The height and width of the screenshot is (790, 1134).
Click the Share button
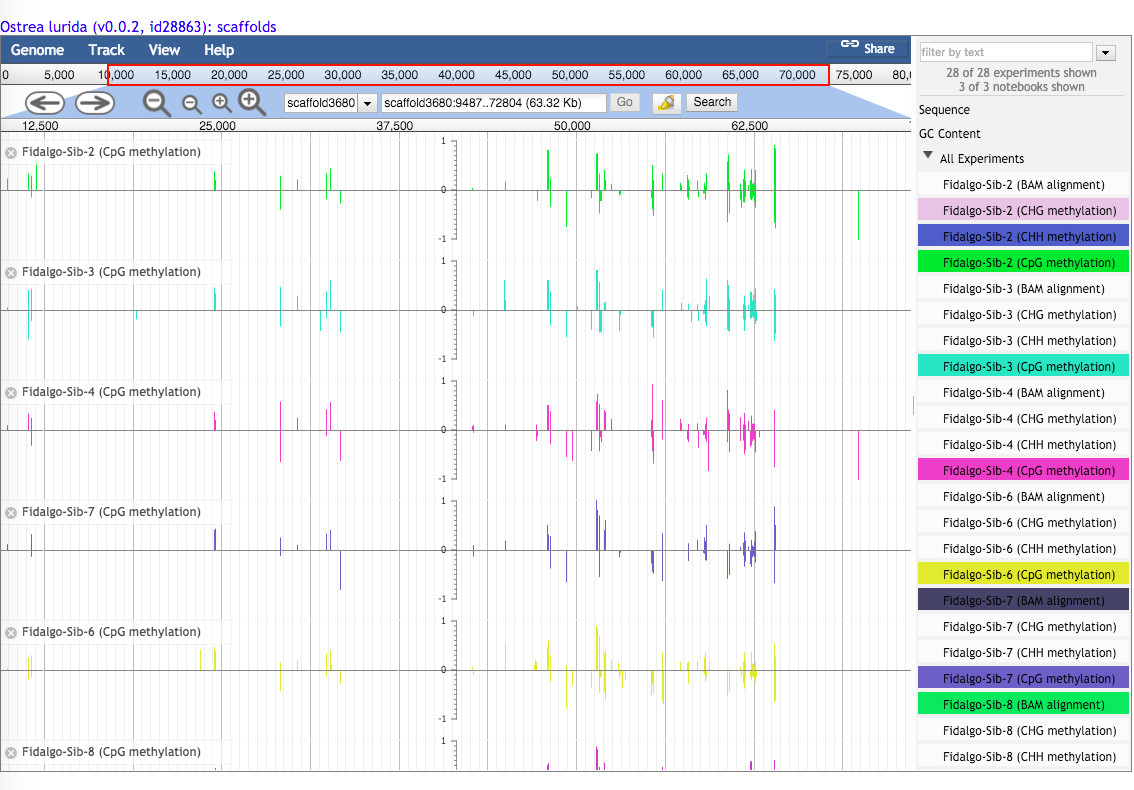coord(868,48)
